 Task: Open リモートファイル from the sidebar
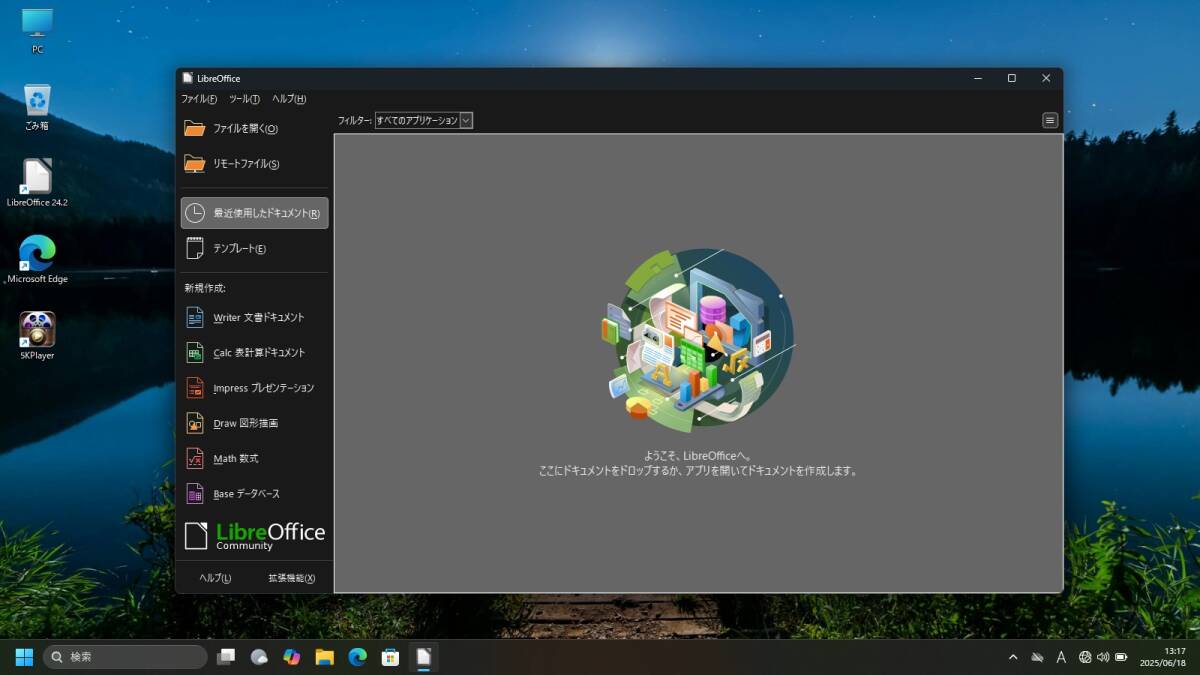254,164
